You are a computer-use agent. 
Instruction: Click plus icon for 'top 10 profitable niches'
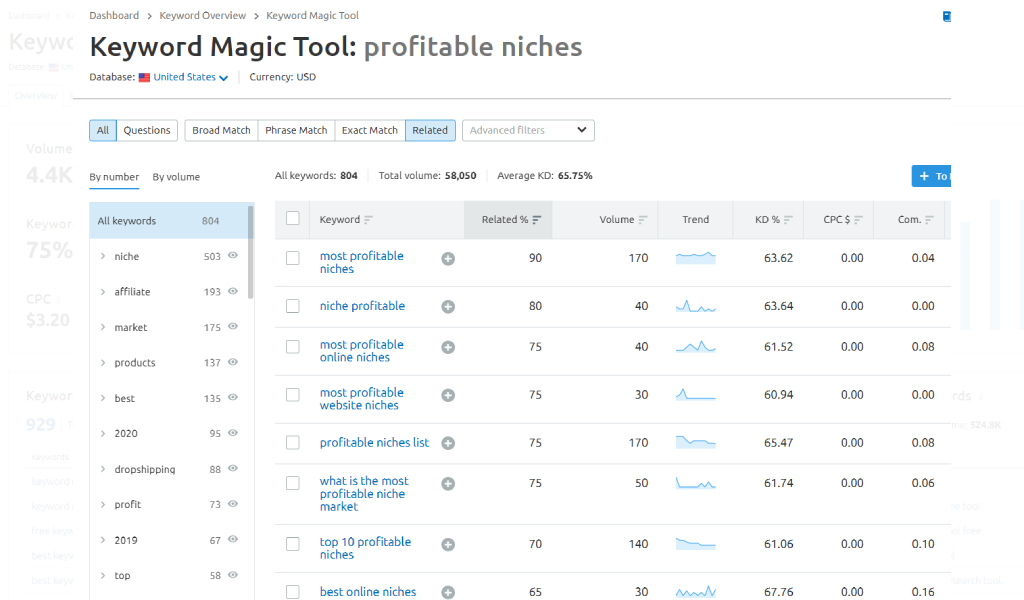tap(448, 545)
